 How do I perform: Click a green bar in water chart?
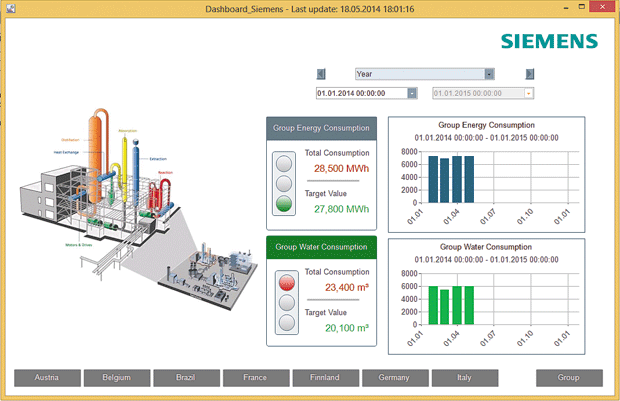433,305
